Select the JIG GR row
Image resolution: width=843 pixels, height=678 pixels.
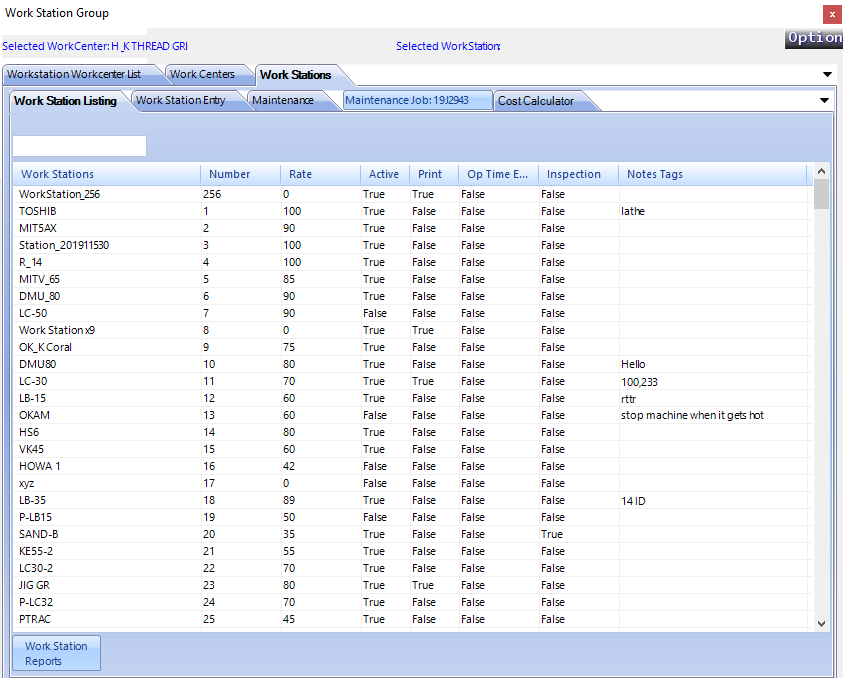[412, 585]
